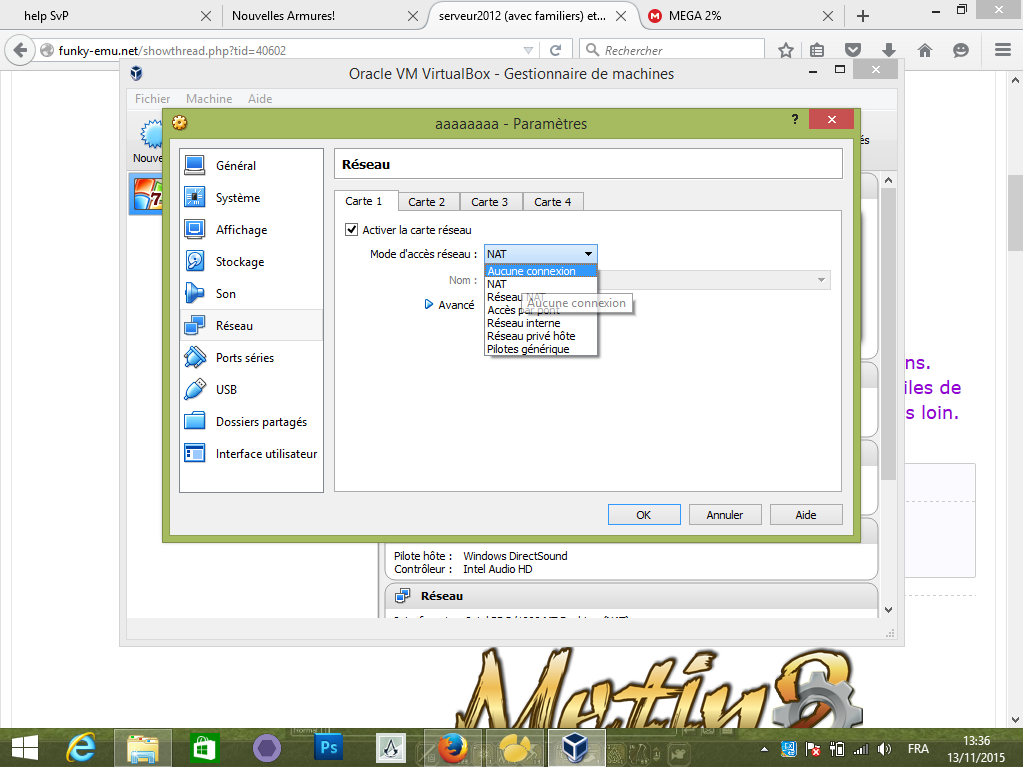Open the Interface utilisateur icon
Screen dimensions: 1023x767
[x=194, y=453]
